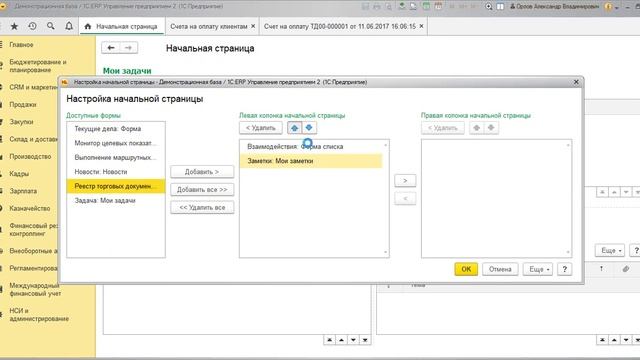Open the dropdown arrow next to the info icon
640x360 pixels.
(x=617, y=7)
